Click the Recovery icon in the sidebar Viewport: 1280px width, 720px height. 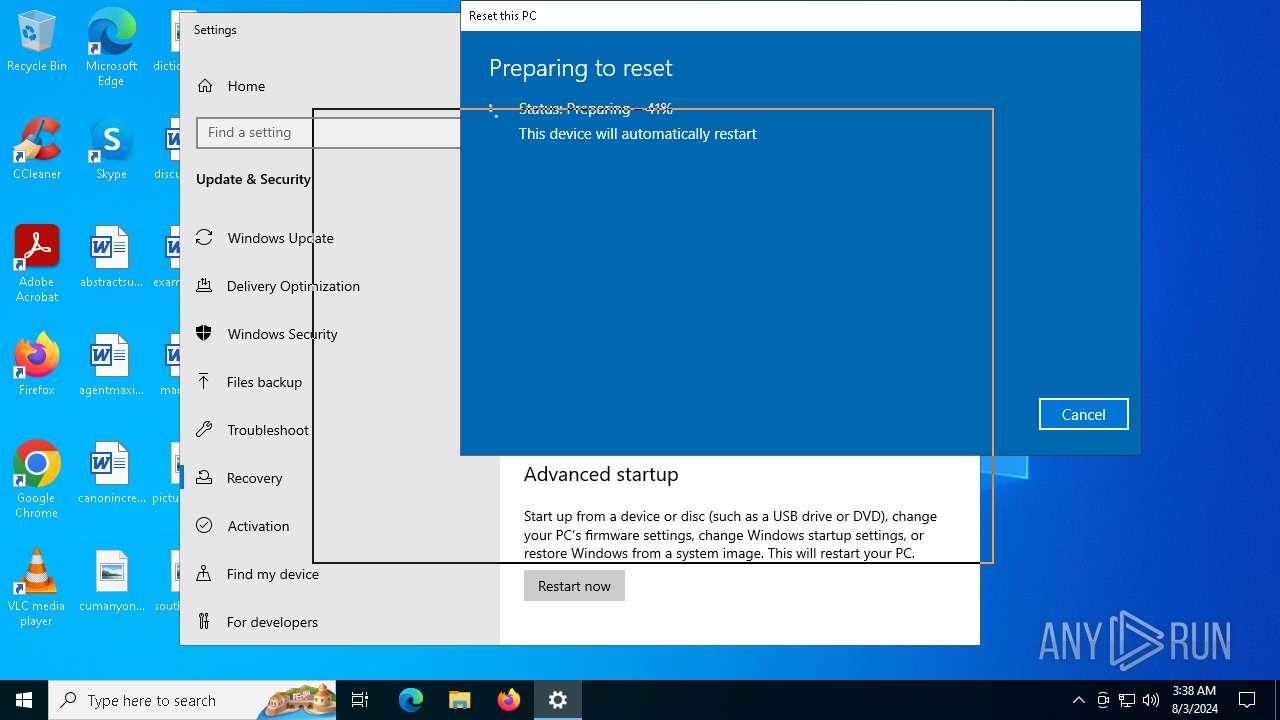[204, 477]
